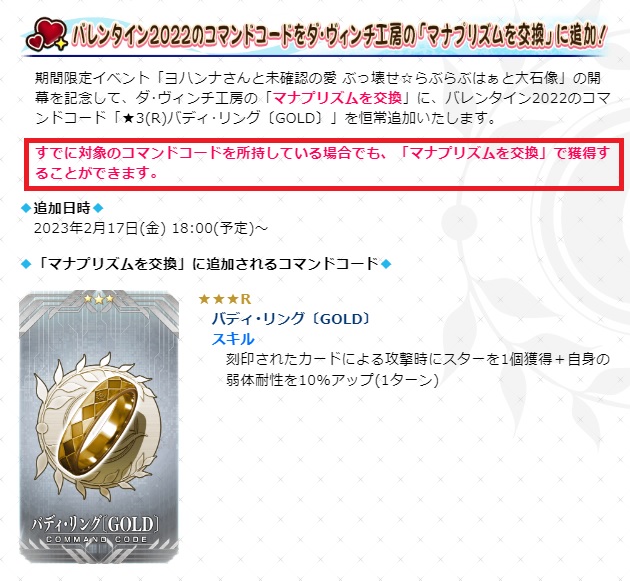Click the blue スキル label
Viewport: 630px width, 581px height.
pos(233,339)
